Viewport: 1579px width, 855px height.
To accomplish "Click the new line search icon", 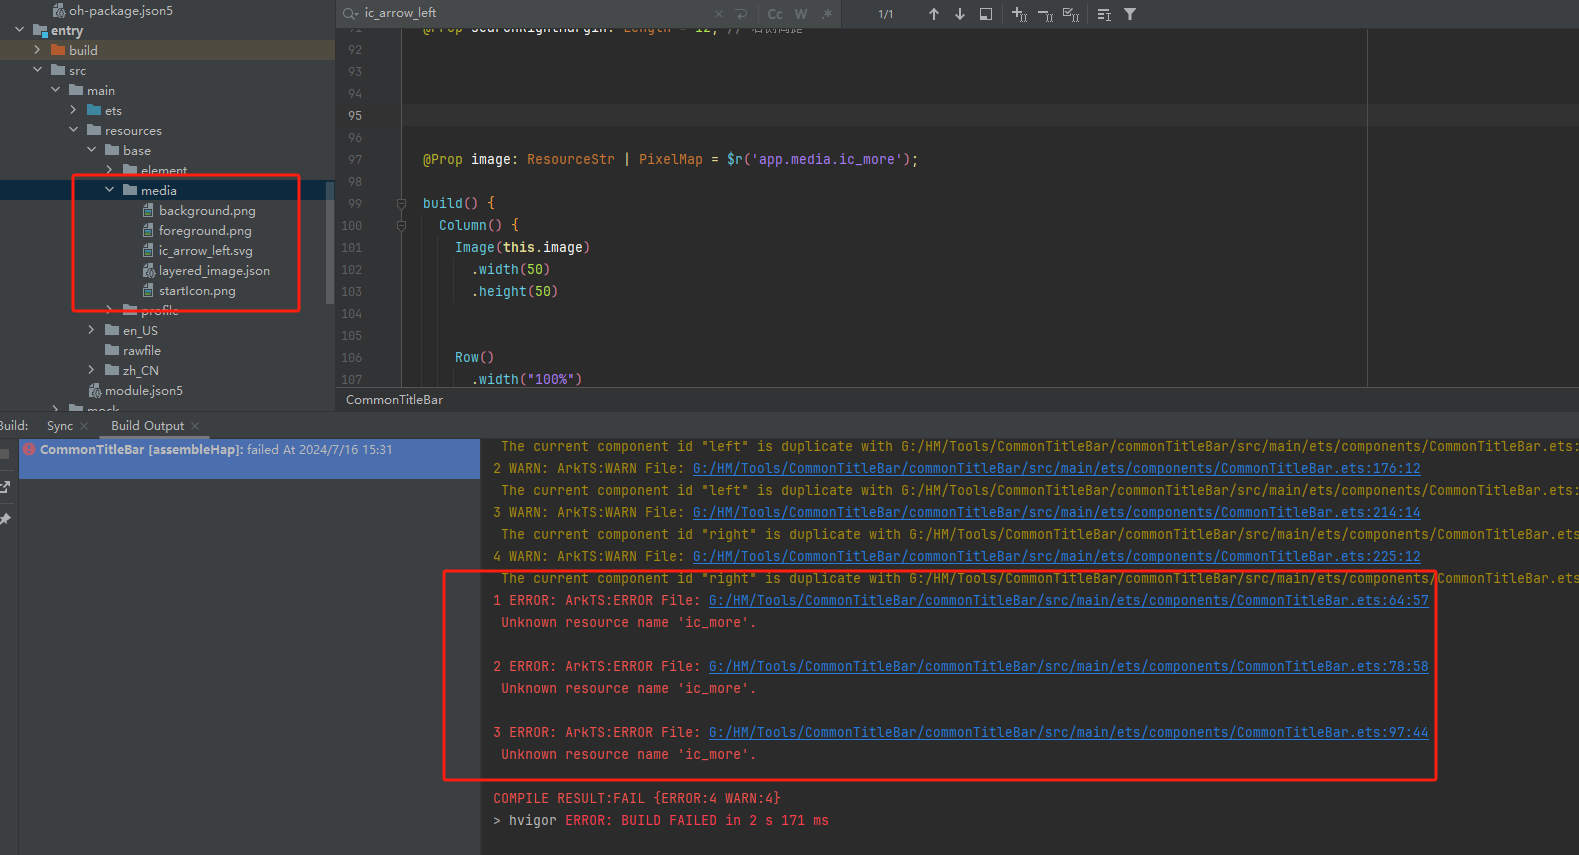I will [741, 14].
